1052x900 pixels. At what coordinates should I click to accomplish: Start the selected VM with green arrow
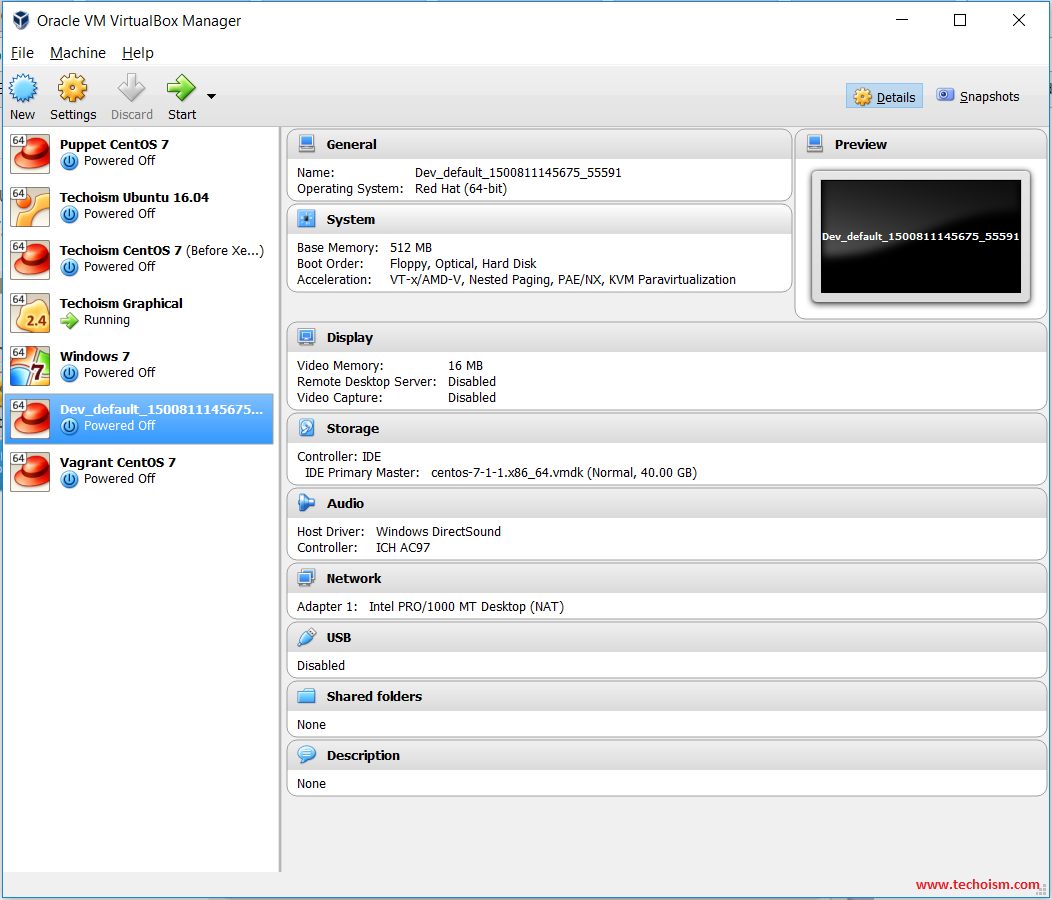[181, 89]
